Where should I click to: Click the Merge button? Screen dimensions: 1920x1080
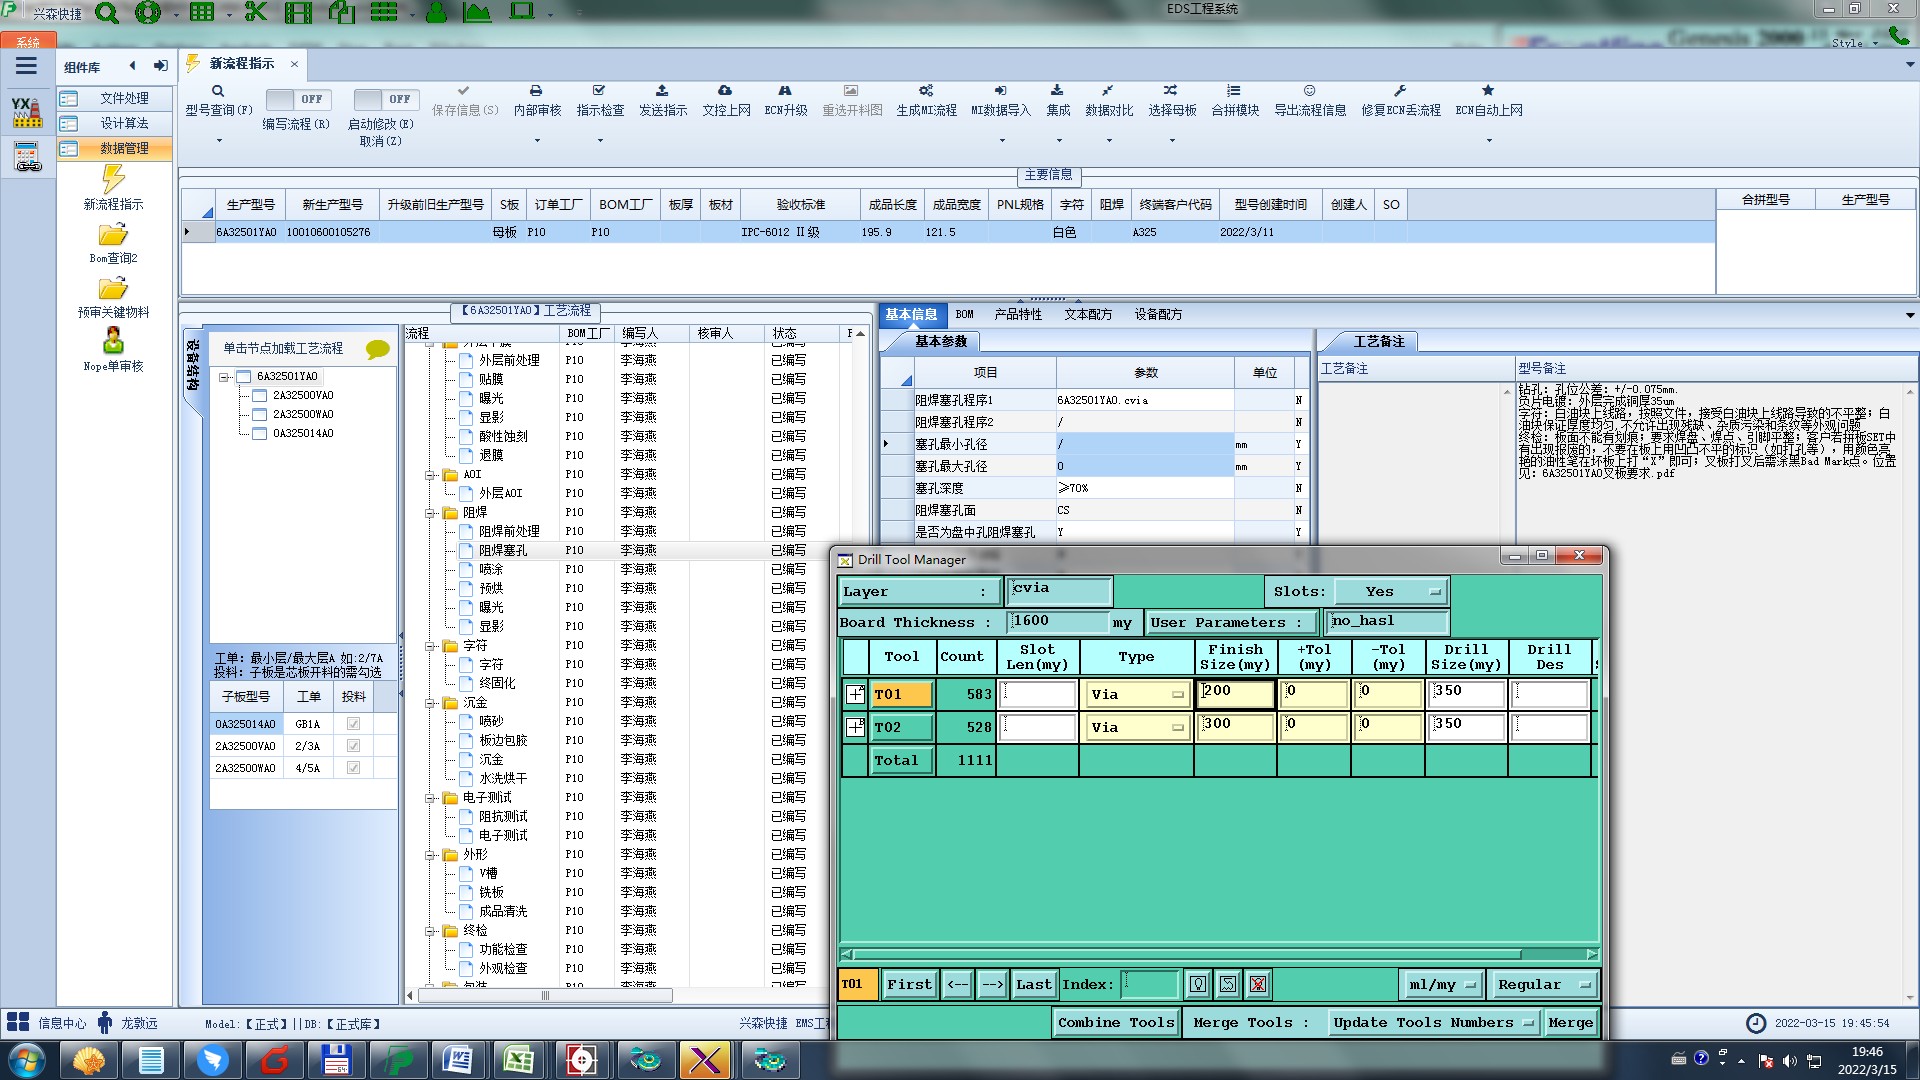point(1570,1023)
